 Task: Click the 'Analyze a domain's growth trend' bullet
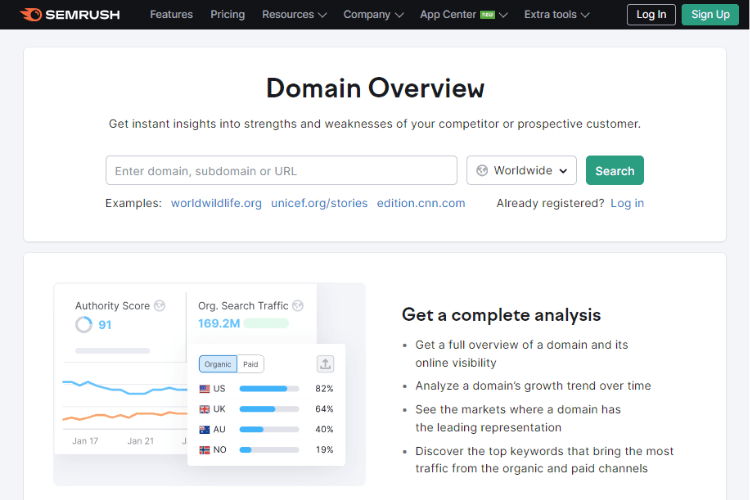pyautogui.click(x=533, y=386)
